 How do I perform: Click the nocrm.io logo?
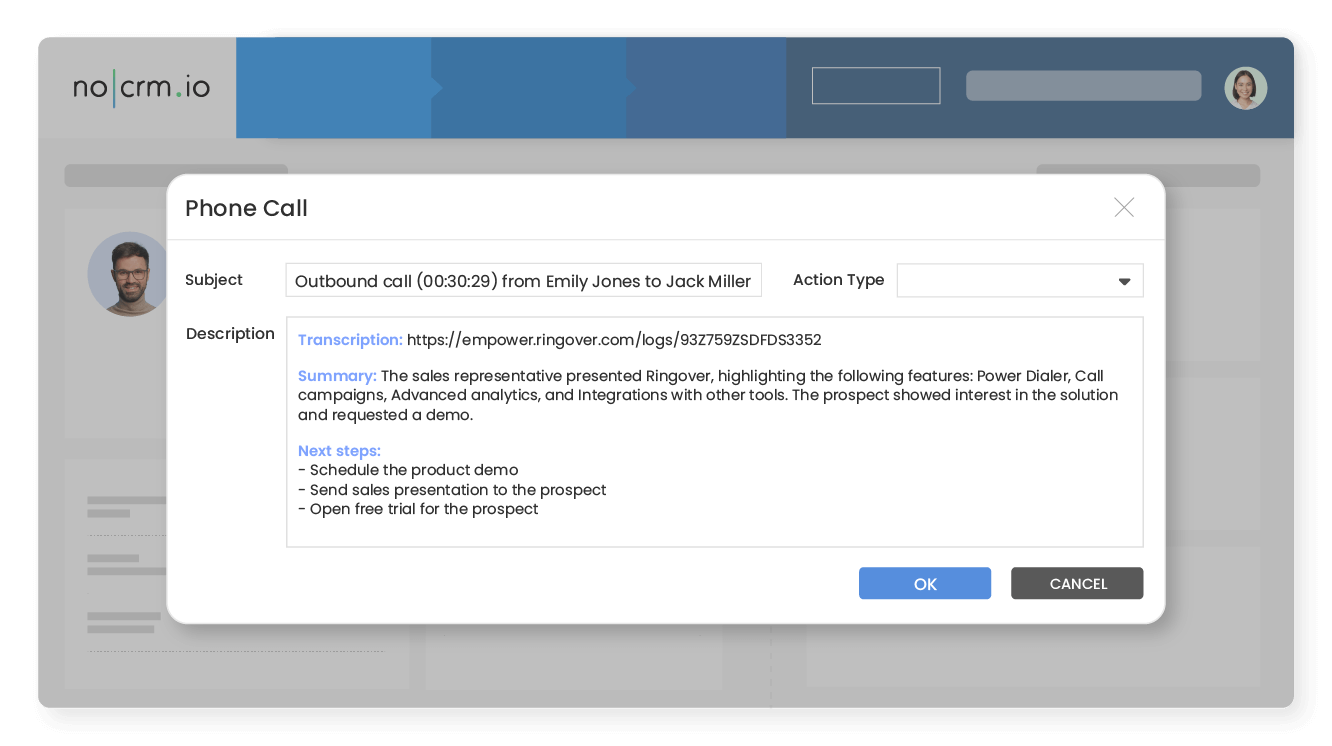[x=141, y=88]
